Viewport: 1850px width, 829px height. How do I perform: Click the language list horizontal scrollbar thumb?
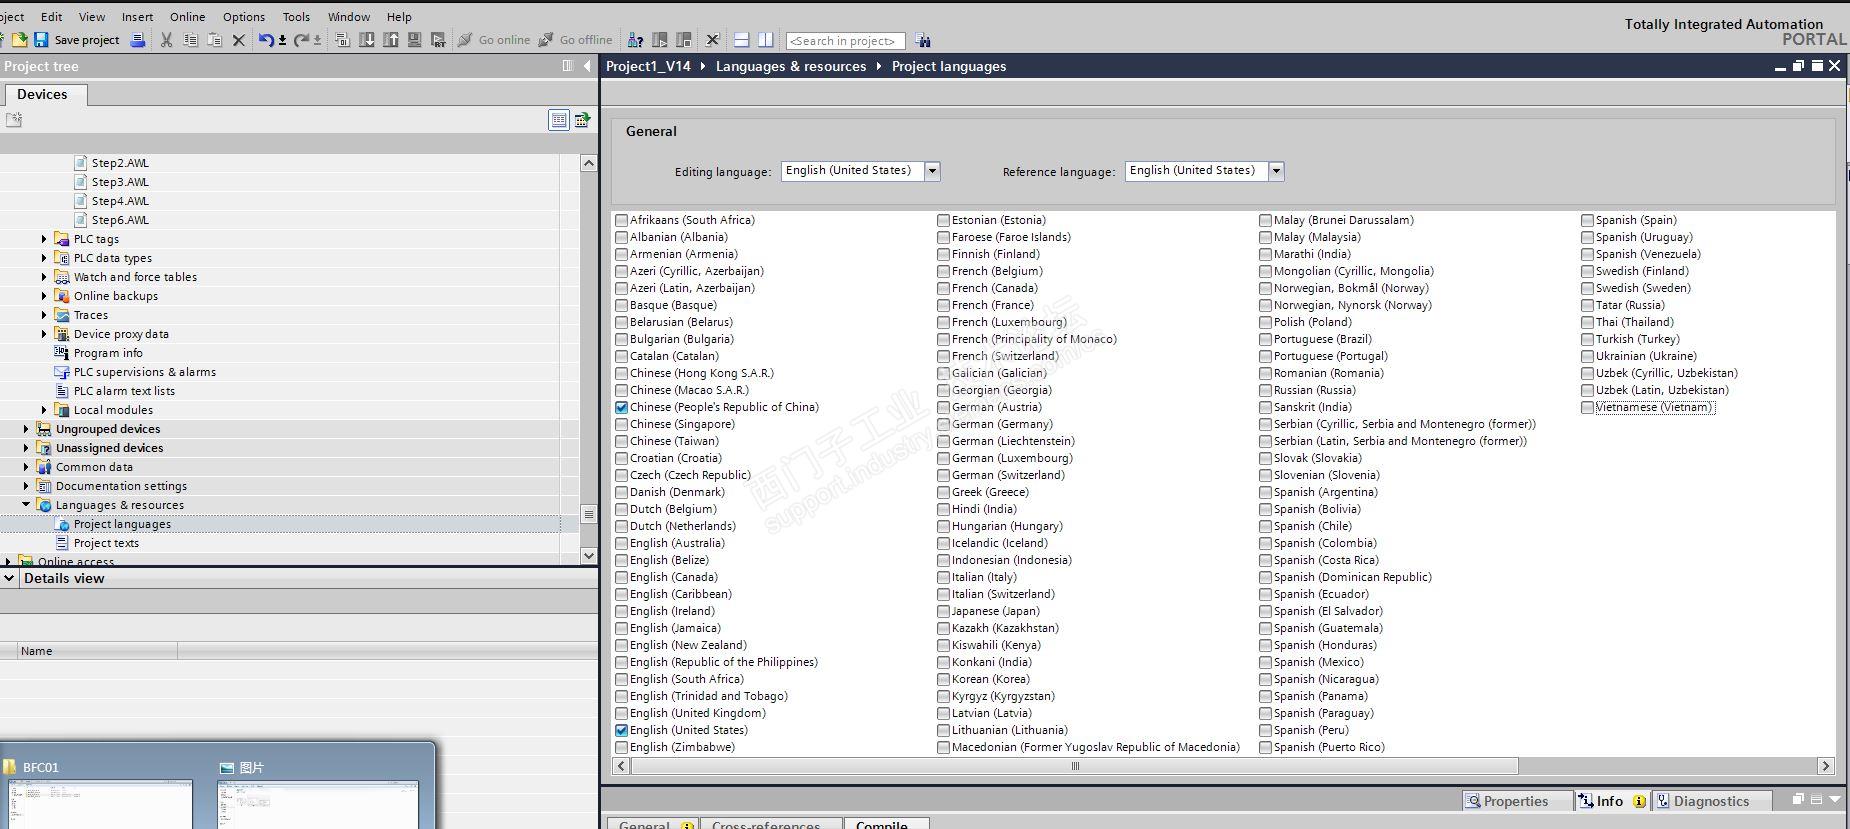tap(1075, 766)
